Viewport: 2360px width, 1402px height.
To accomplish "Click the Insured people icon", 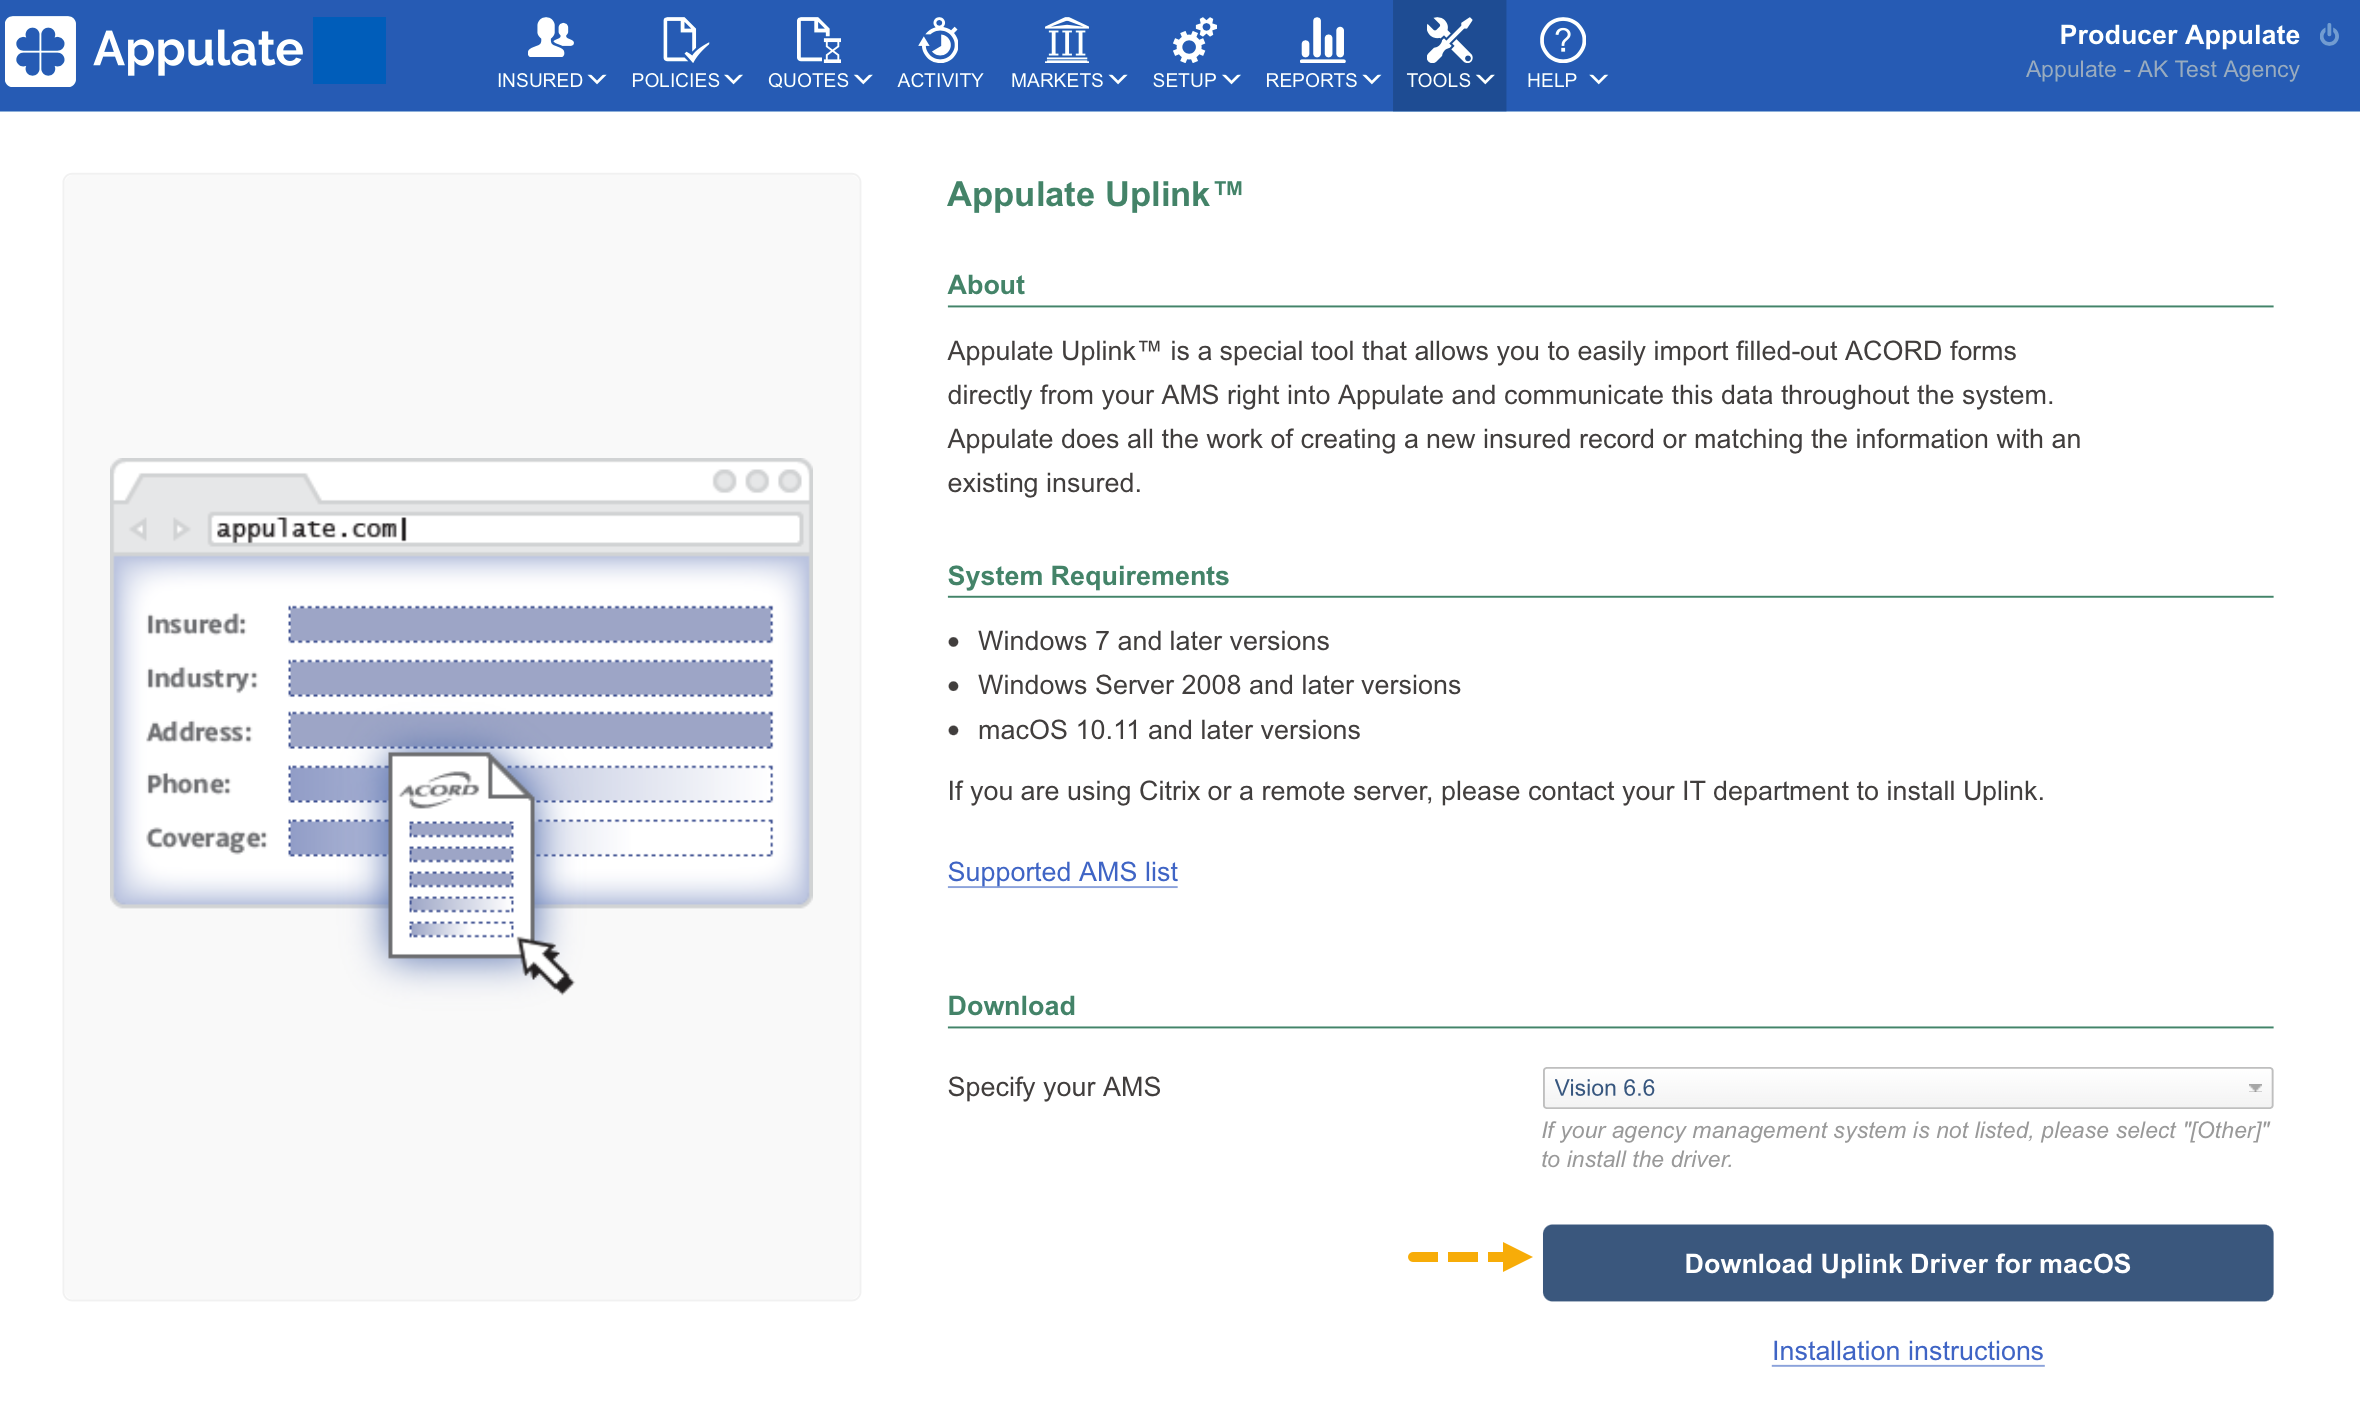I will click(x=550, y=38).
